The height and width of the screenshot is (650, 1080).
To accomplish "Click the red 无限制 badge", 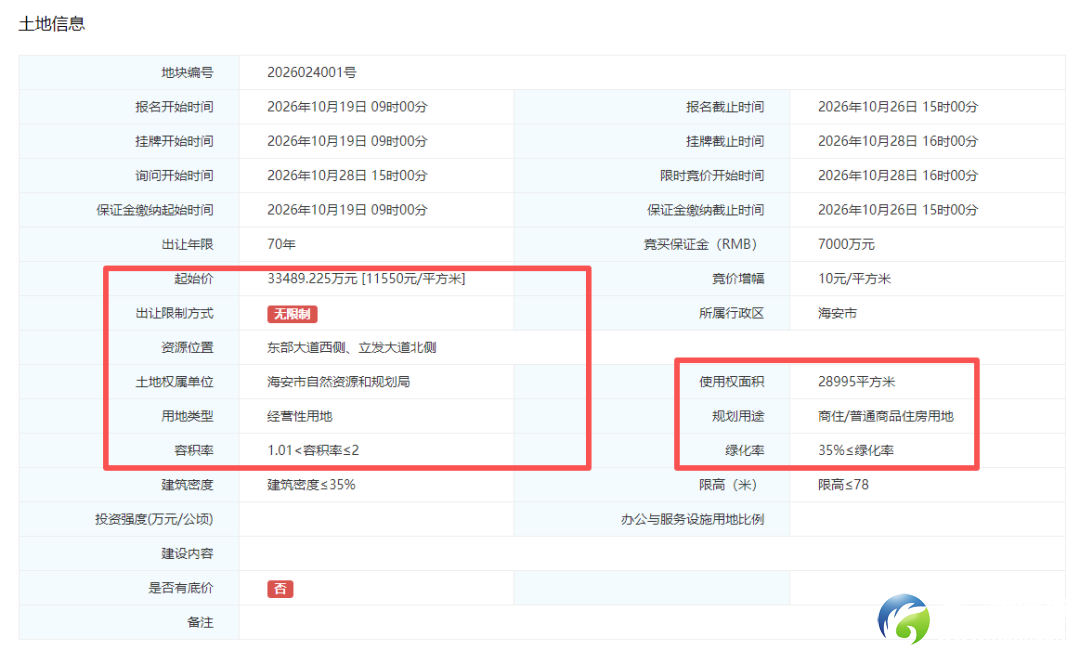I will (x=292, y=314).
